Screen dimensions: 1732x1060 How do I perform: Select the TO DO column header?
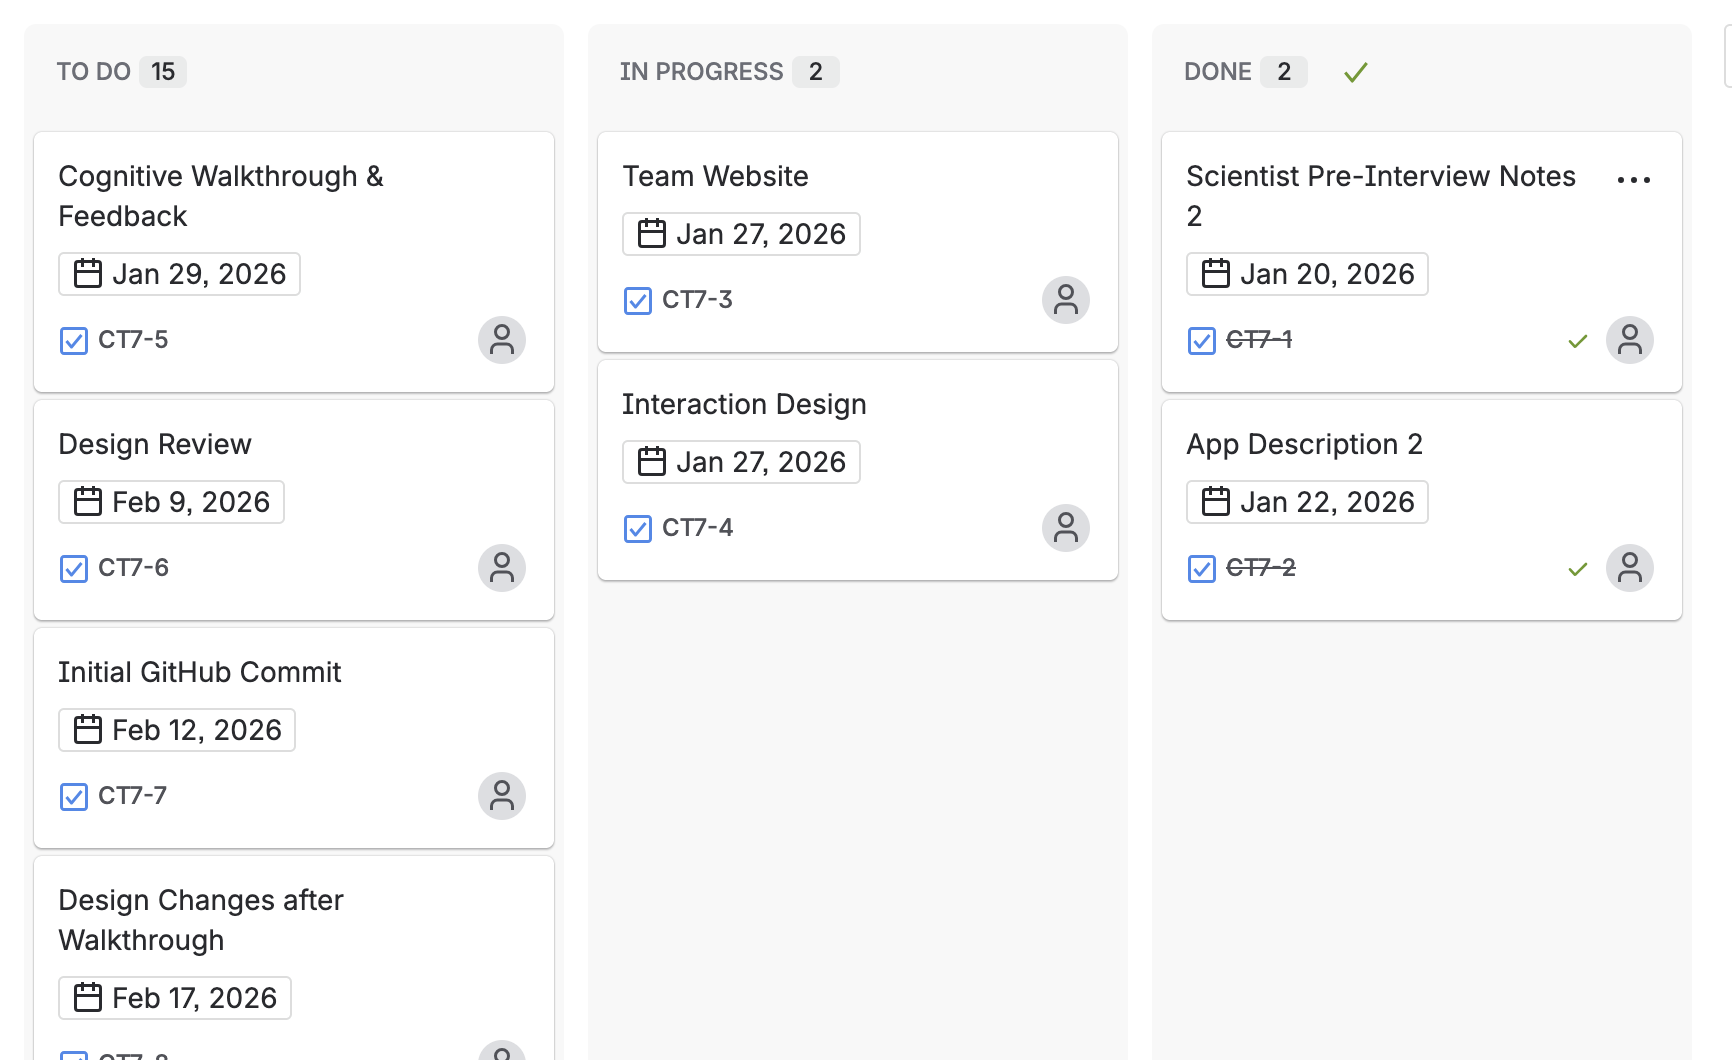94,71
